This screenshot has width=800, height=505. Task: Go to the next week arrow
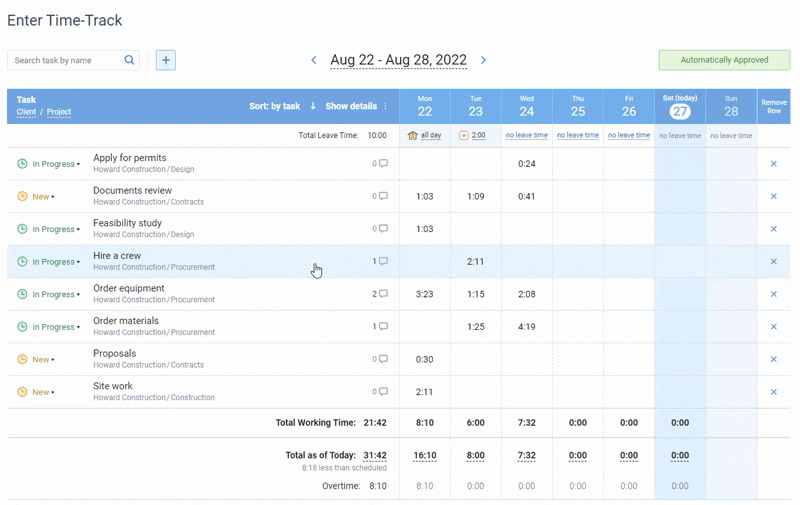pyautogui.click(x=484, y=60)
